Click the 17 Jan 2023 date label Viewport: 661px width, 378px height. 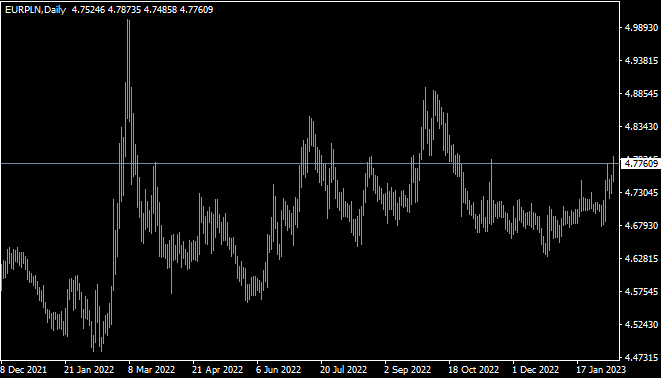(601, 370)
